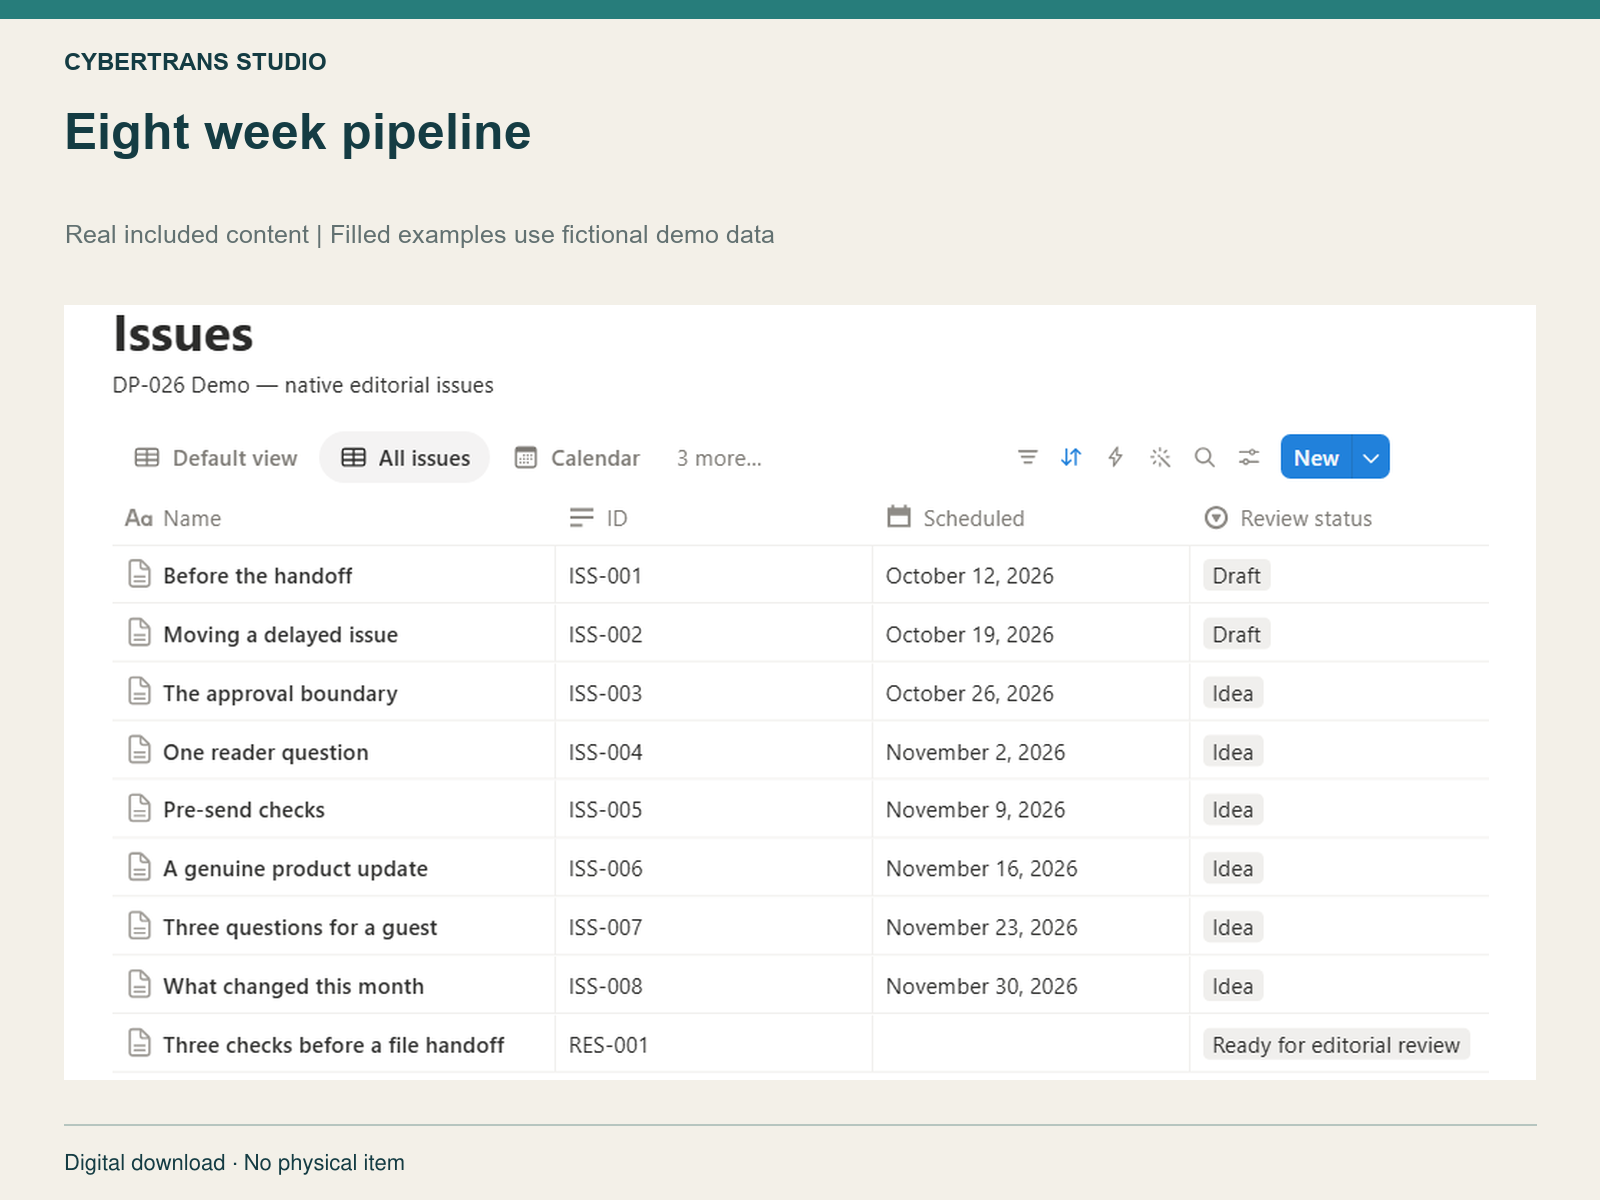Click the November 16, 2026 date
Screen dimensions: 1600x1200
(x=982, y=869)
